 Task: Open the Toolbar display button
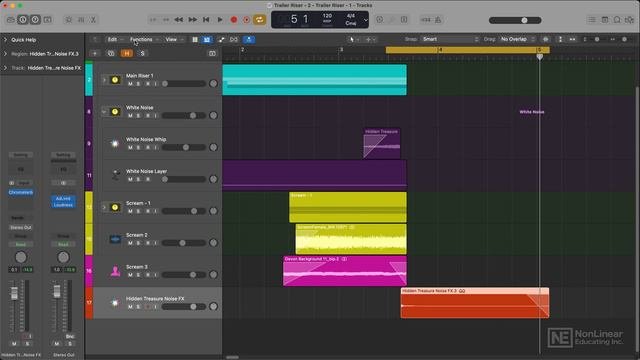point(48,20)
